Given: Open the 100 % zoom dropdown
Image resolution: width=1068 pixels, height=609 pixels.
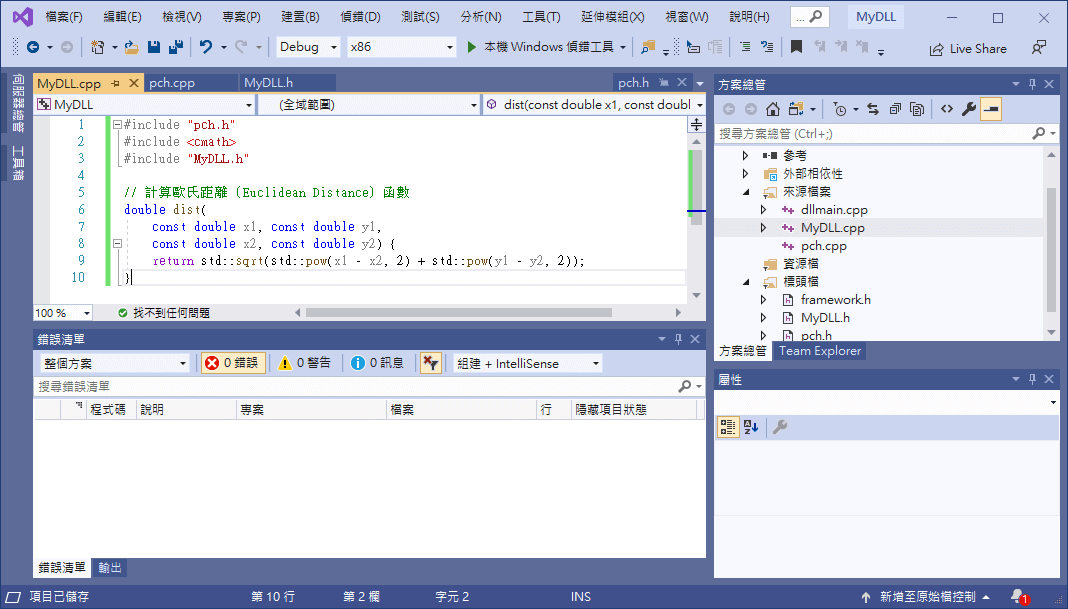Looking at the screenshot, I should coord(63,313).
